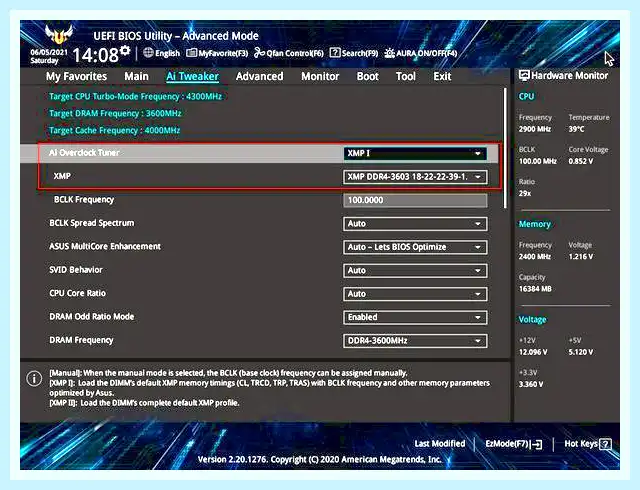
Task: Click the Version 2.20.1276 copyright text
Action: coord(320,459)
